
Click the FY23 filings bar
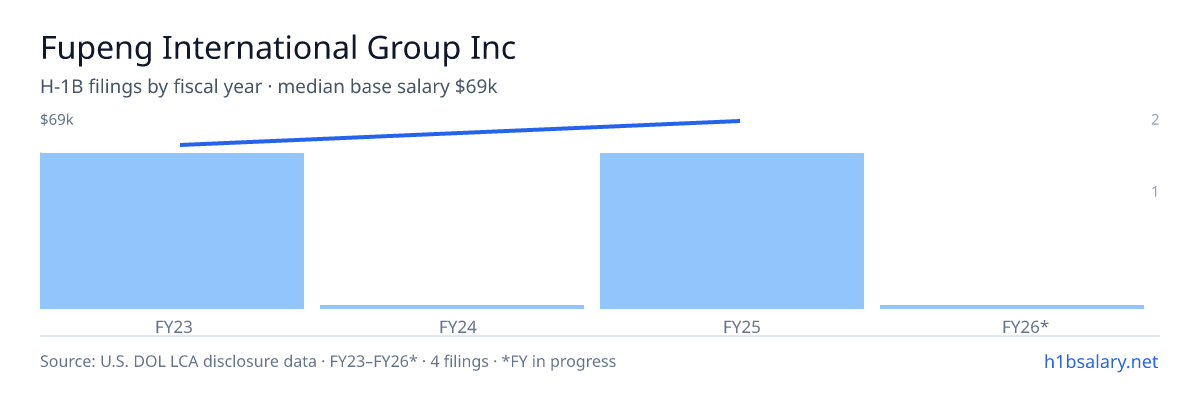[172, 231]
